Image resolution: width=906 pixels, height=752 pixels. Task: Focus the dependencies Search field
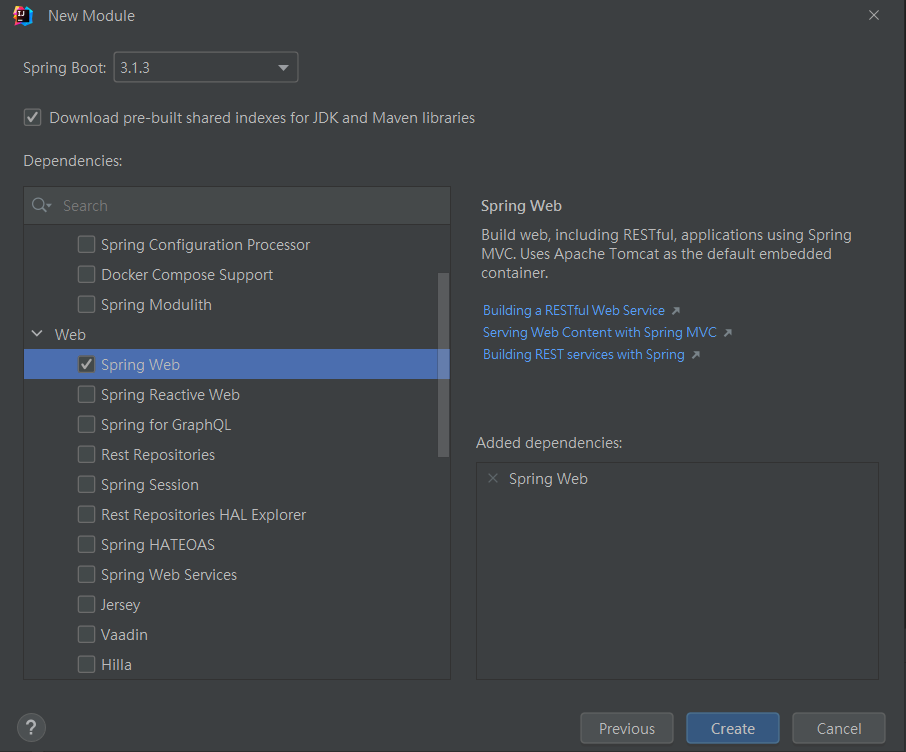(x=237, y=205)
